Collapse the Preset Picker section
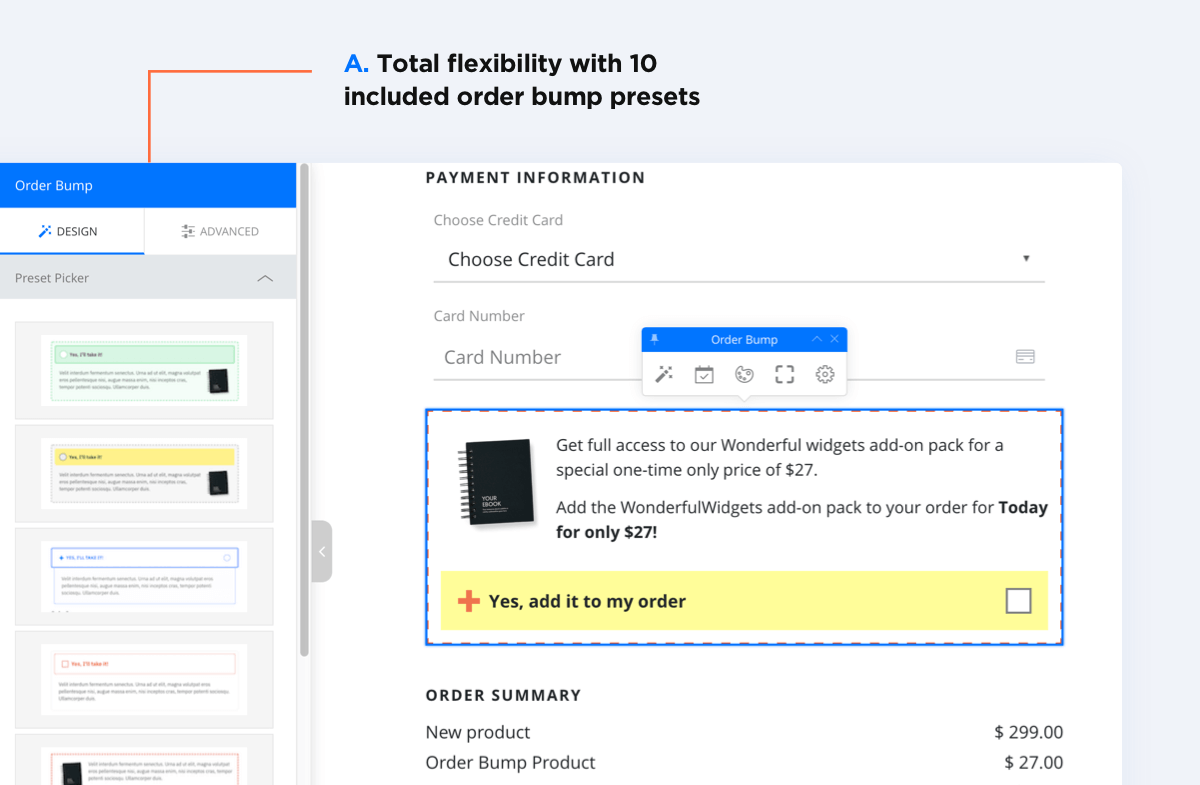Image resolution: width=1200 pixels, height=785 pixels. pos(265,278)
